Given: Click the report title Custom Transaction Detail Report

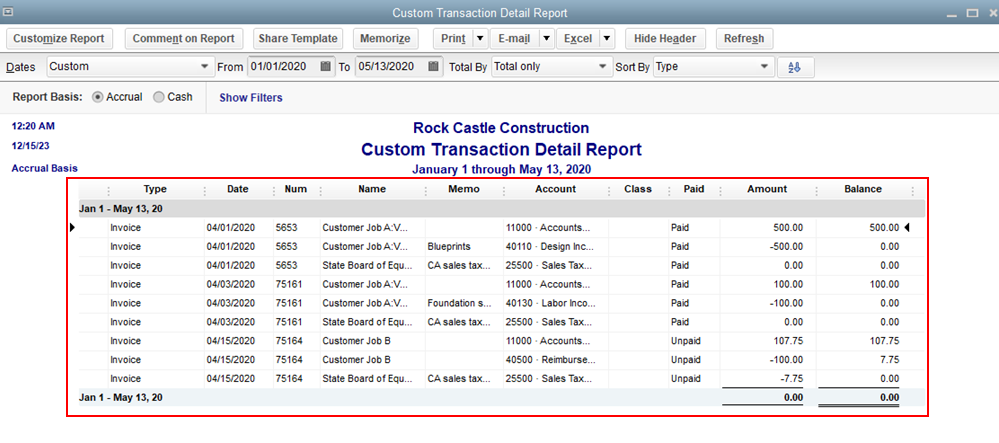Looking at the screenshot, I should 501,149.
